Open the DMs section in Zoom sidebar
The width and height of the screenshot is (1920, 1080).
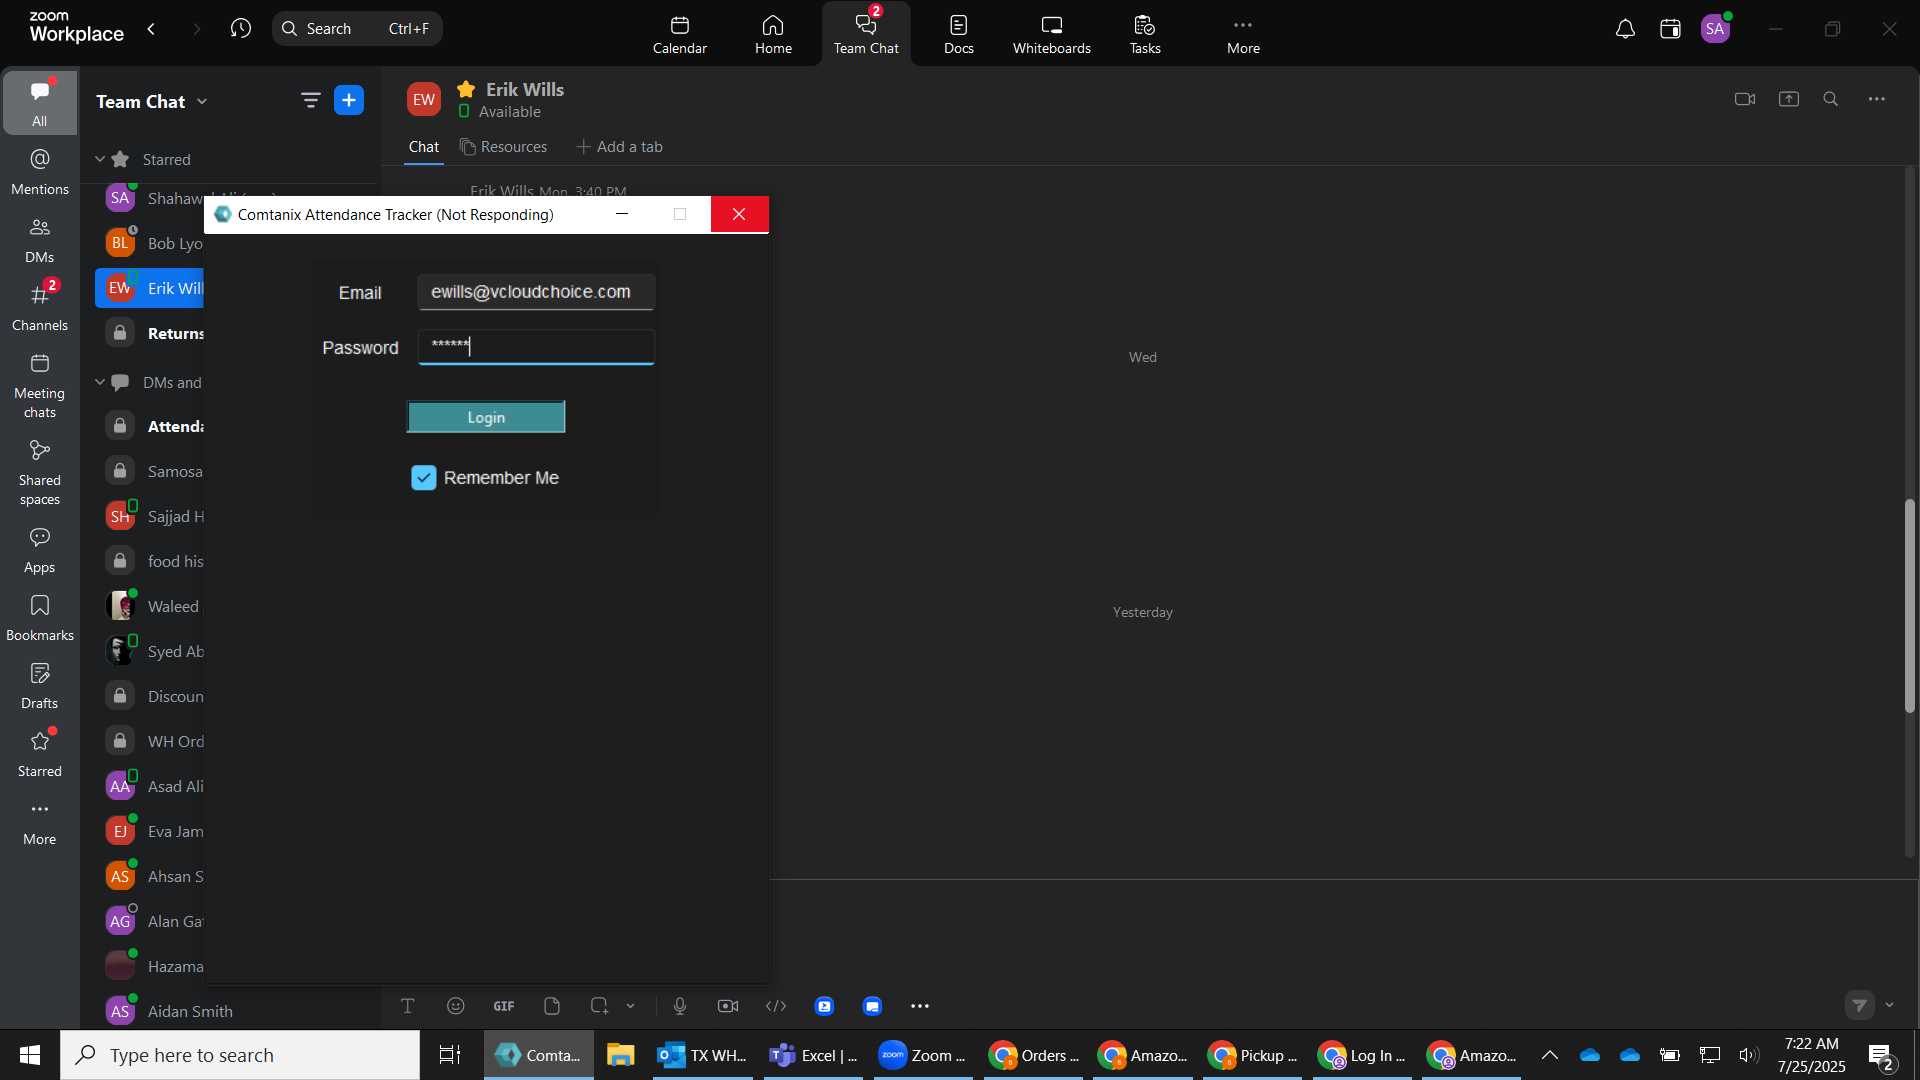[x=40, y=240]
